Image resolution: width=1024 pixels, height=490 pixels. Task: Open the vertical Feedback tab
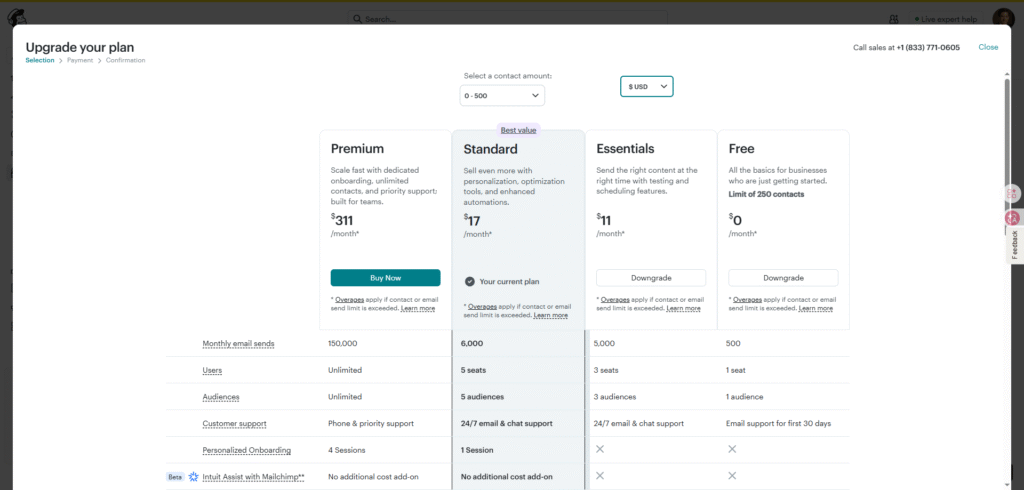point(1014,244)
